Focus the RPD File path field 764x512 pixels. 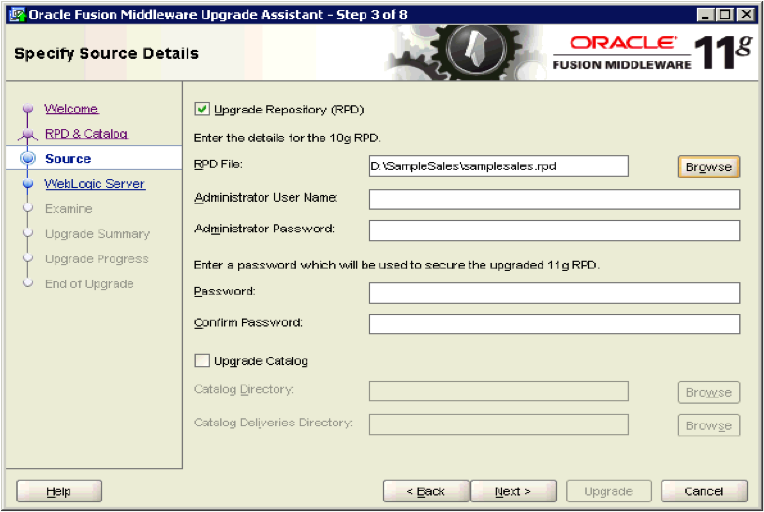point(498,166)
